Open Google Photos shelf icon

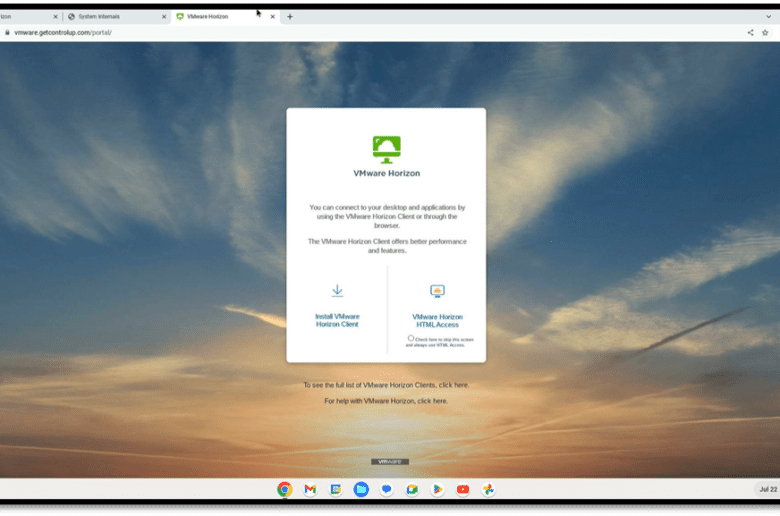pyautogui.click(x=488, y=489)
